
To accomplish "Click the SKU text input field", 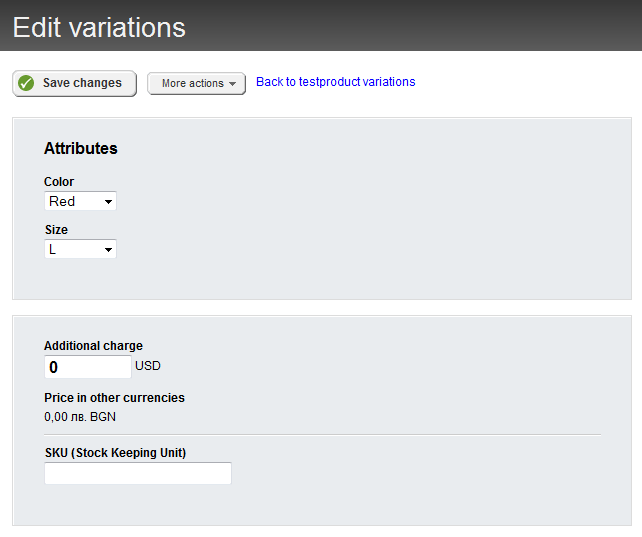I will click(x=138, y=473).
